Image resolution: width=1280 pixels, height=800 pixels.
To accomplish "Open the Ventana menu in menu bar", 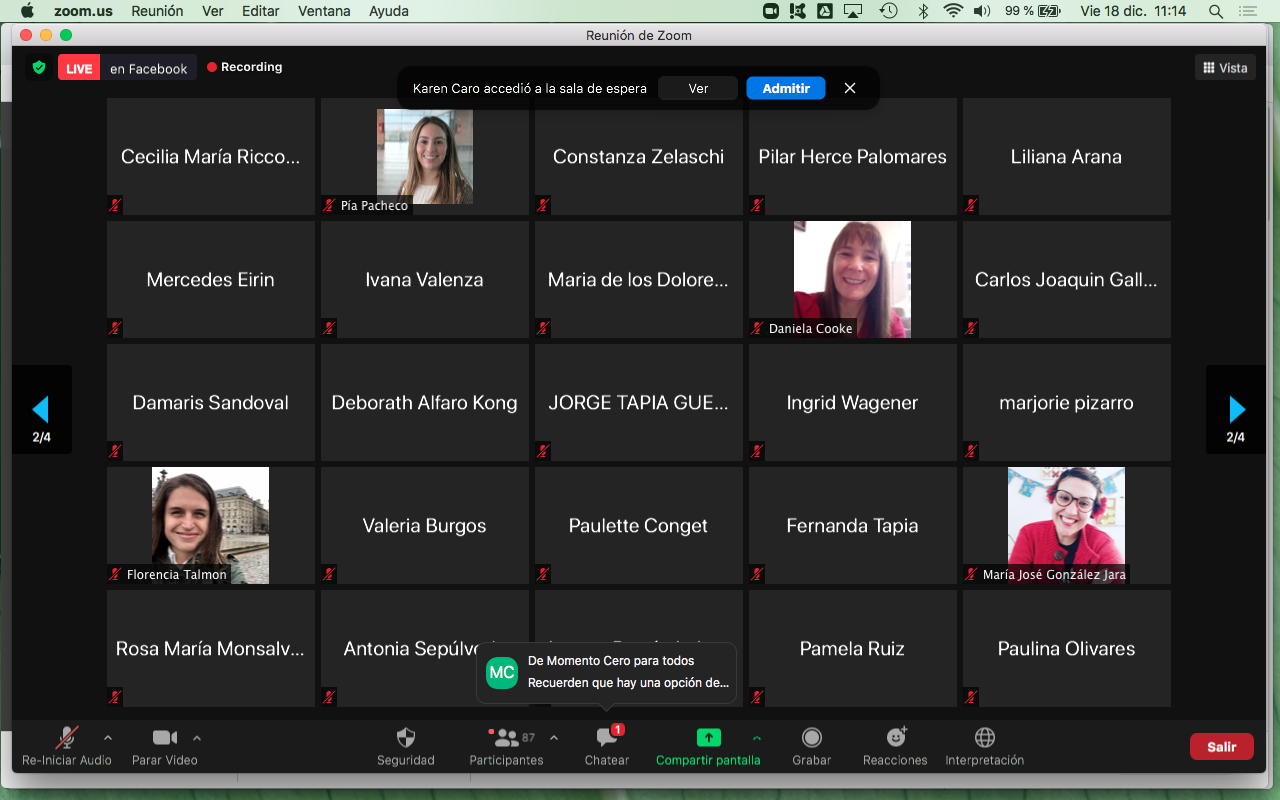I will pyautogui.click(x=324, y=11).
